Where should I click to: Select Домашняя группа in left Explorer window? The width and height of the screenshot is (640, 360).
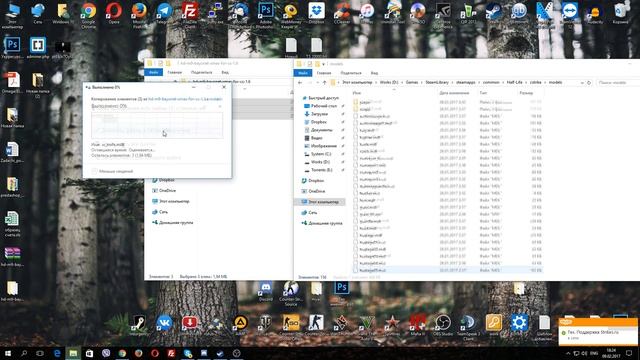173,223
